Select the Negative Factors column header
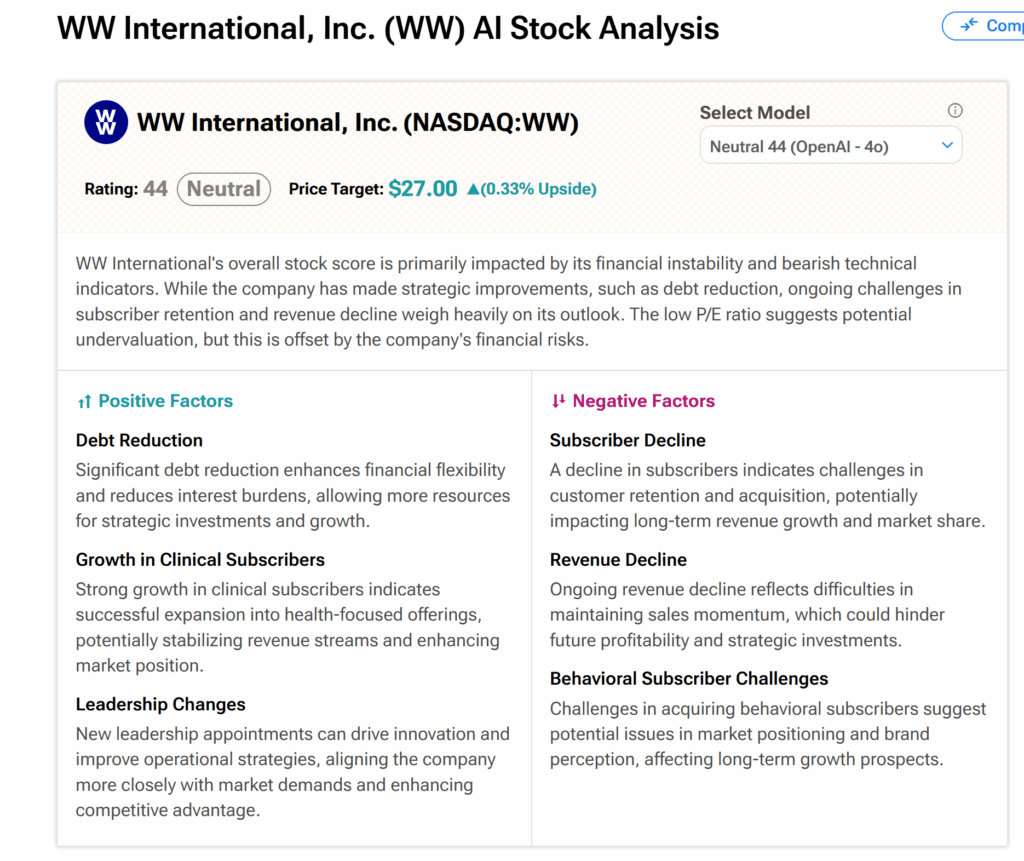 coord(642,401)
